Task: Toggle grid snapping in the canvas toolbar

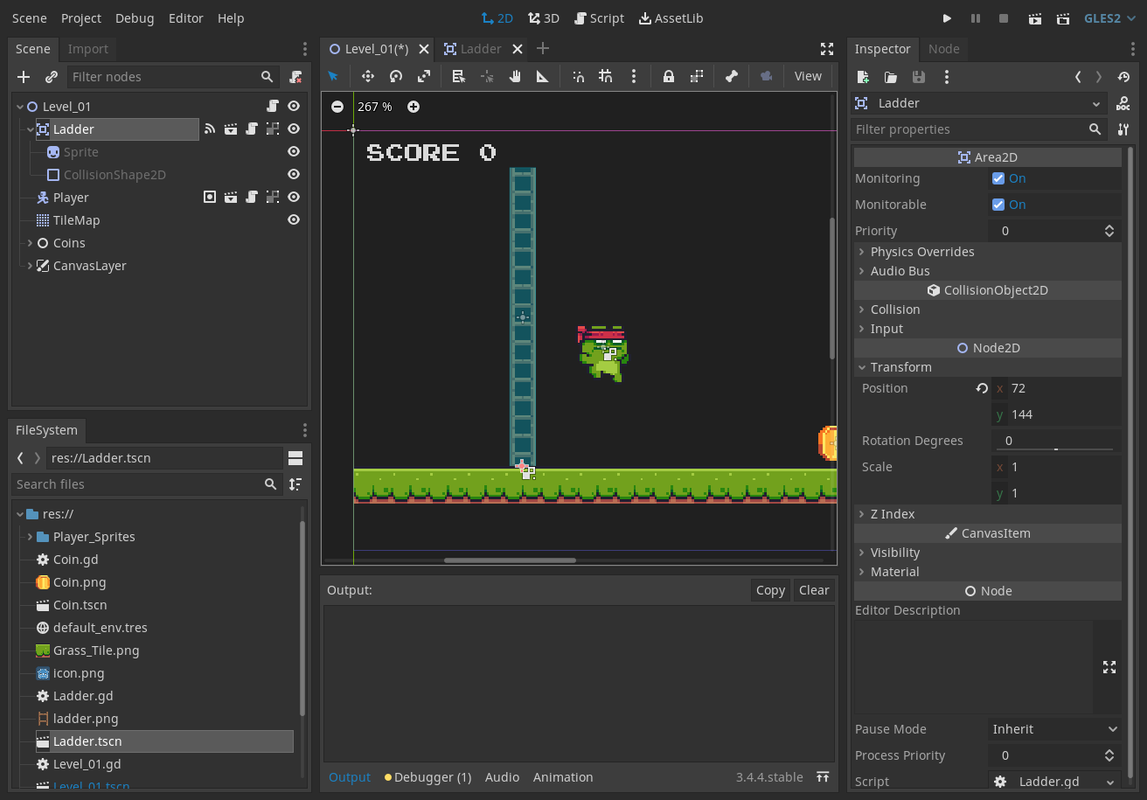Action: pyautogui.click(x=605, y=76)
